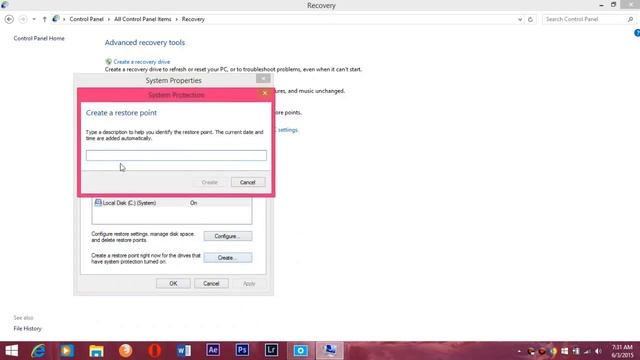Restore down the Recovery window

pos(613,5)
